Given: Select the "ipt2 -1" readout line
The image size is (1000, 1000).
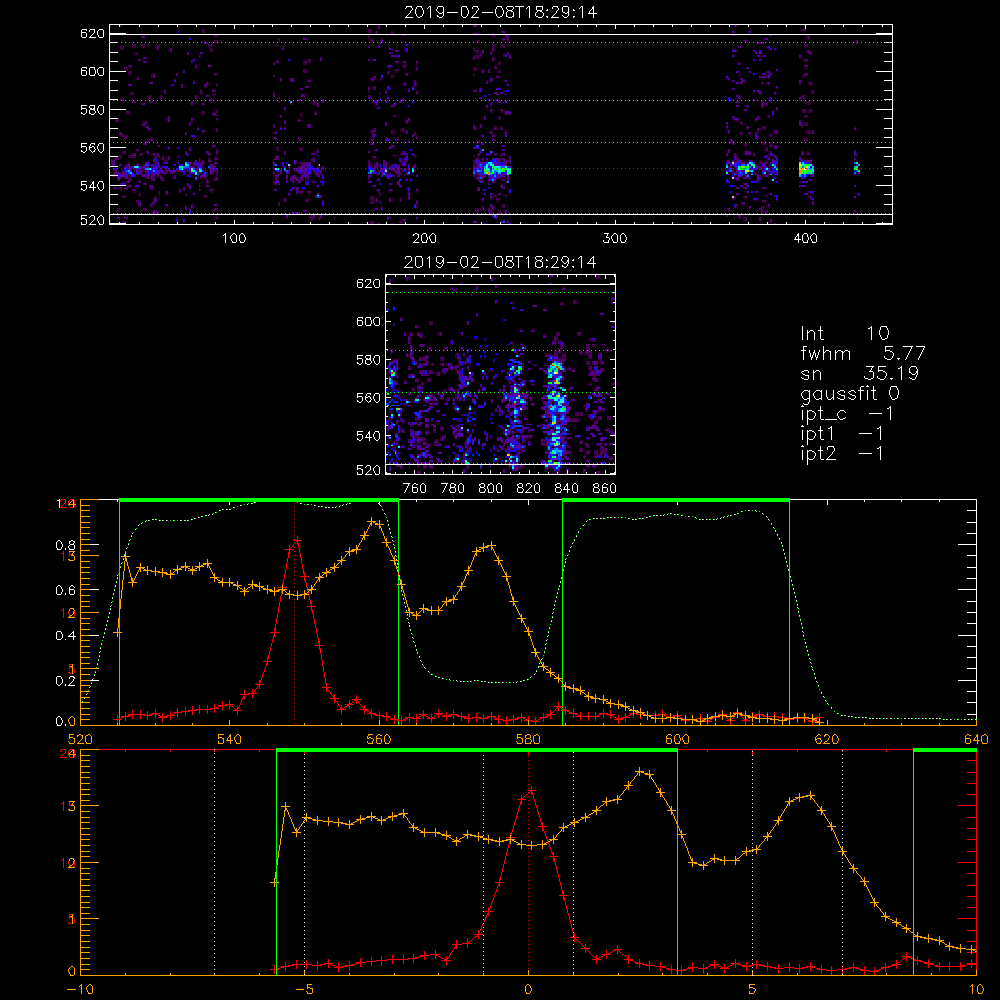Looking at the screenshot, I should click(842, 453).
